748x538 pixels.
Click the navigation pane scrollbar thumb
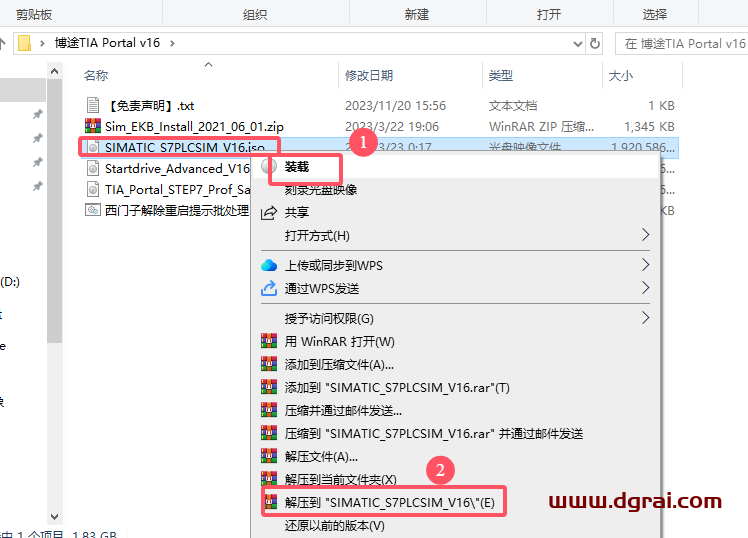coord(54,211)
